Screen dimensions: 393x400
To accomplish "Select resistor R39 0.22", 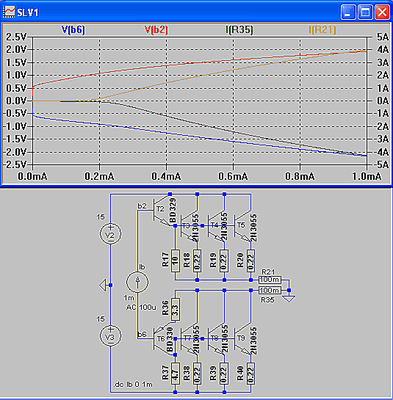I will (224, 373).
